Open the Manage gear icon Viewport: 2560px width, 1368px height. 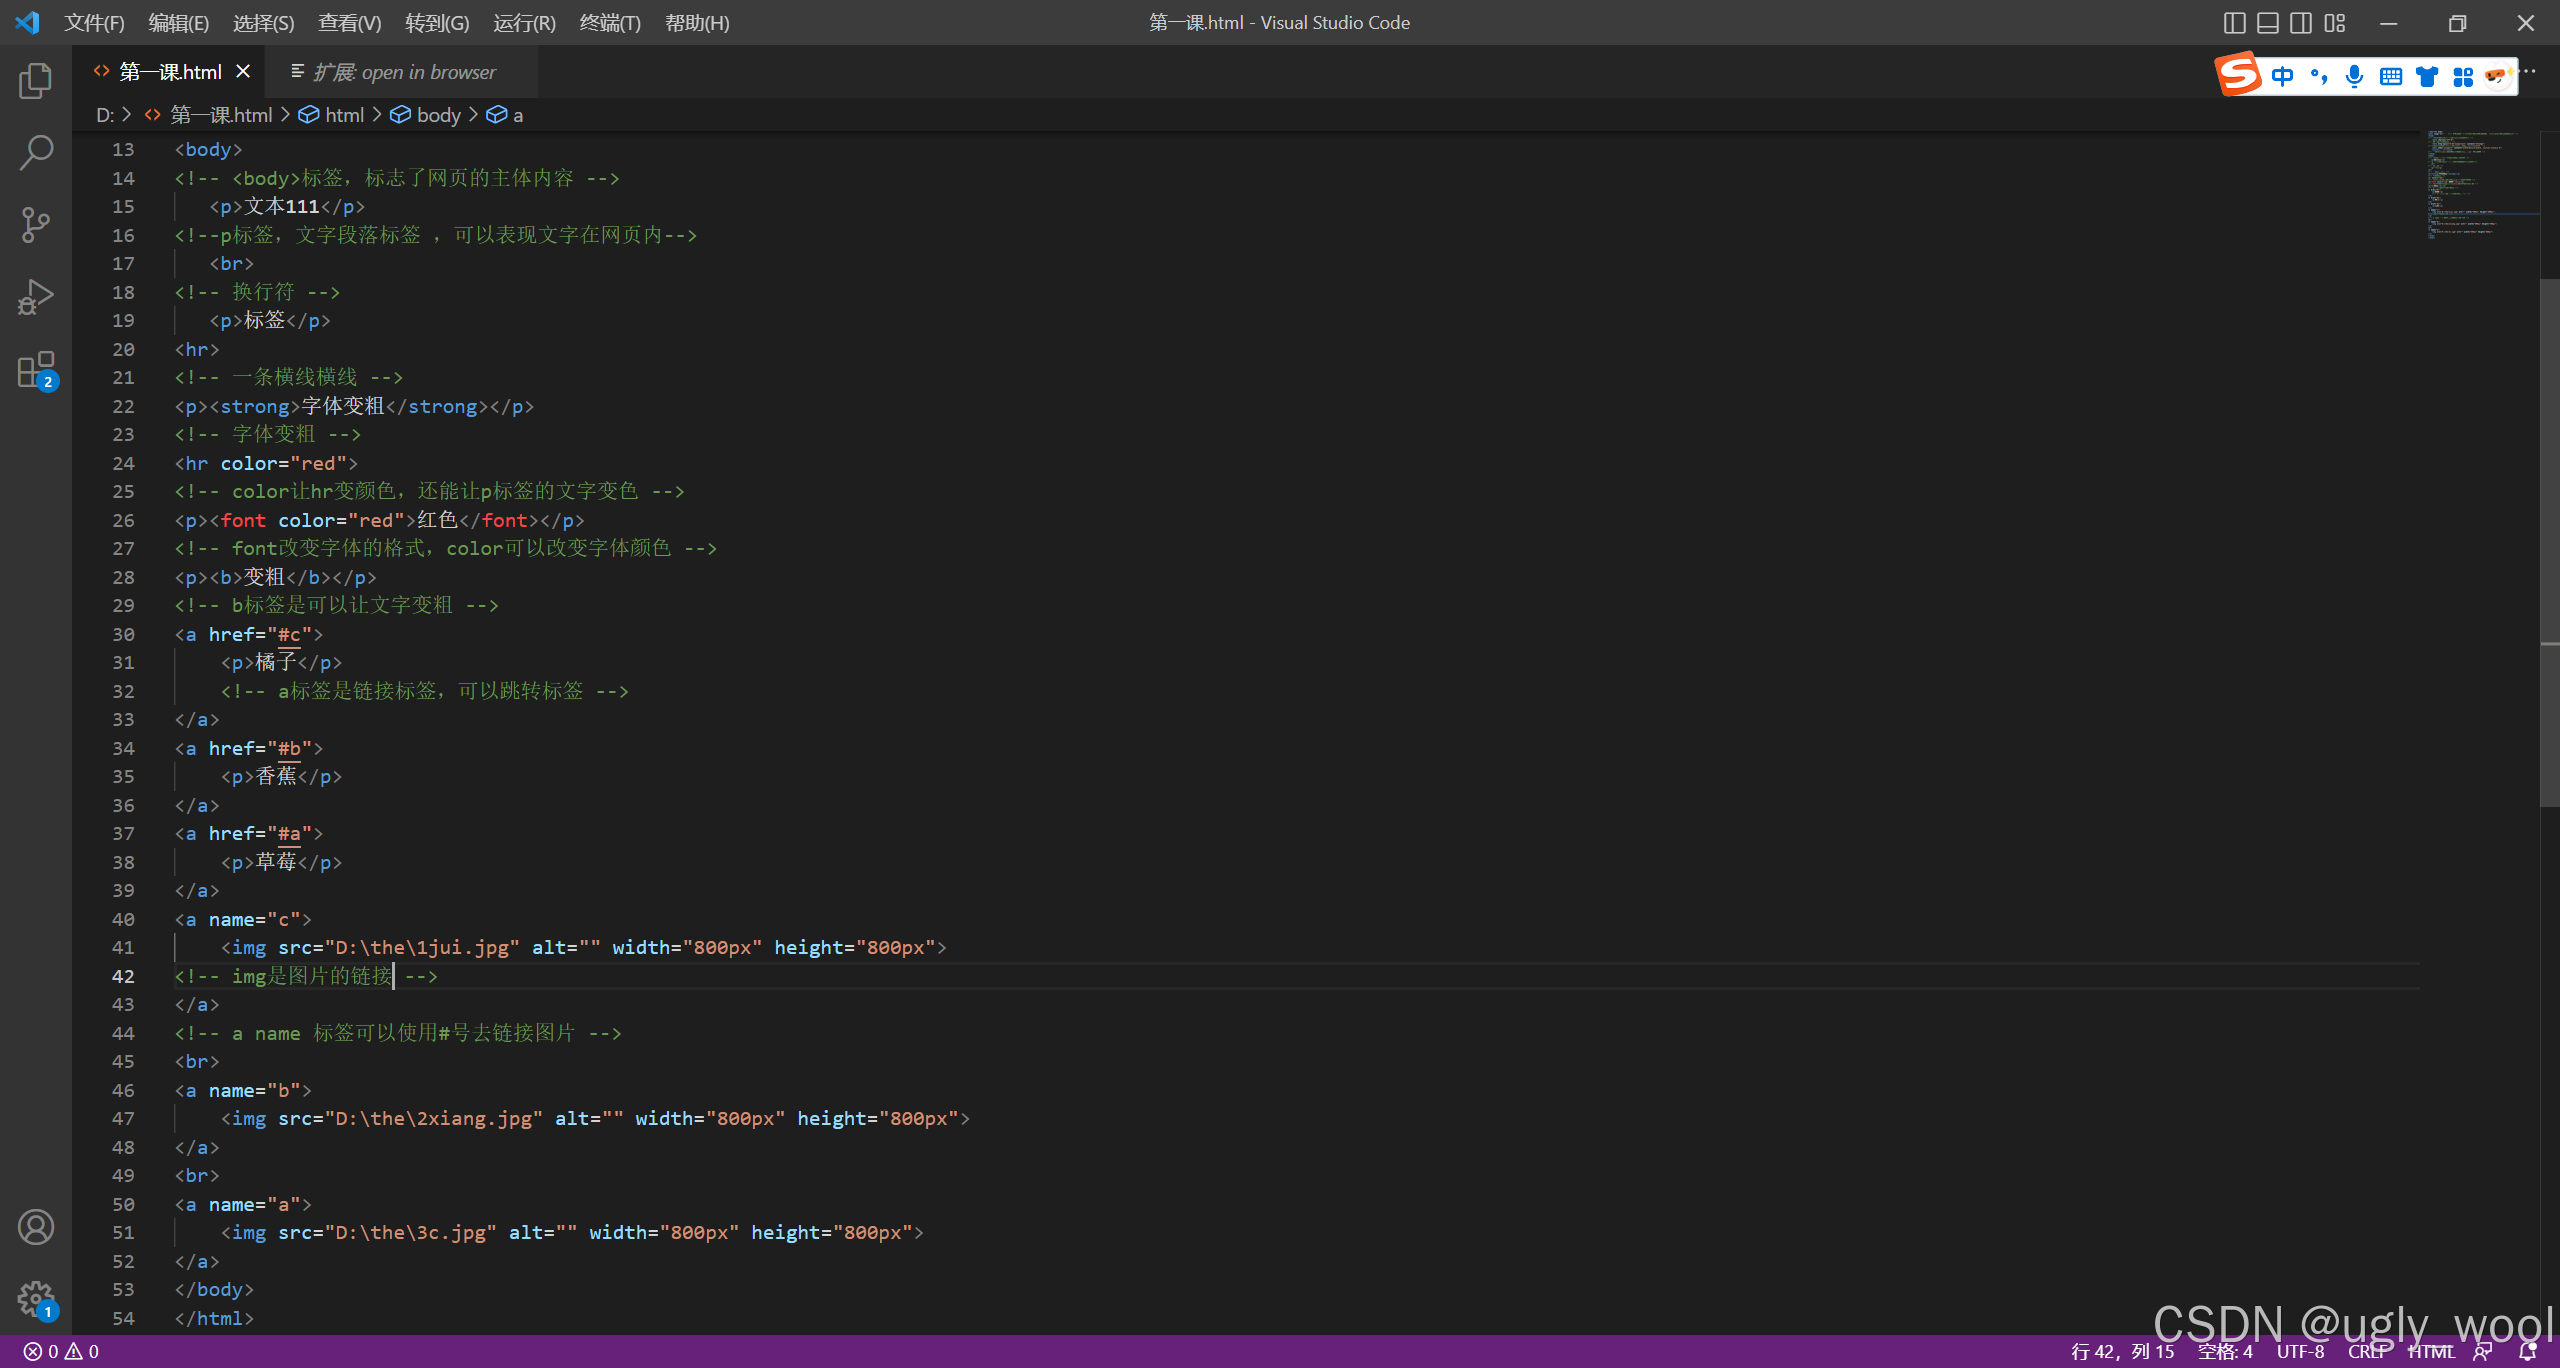[x=36, y=1299]
